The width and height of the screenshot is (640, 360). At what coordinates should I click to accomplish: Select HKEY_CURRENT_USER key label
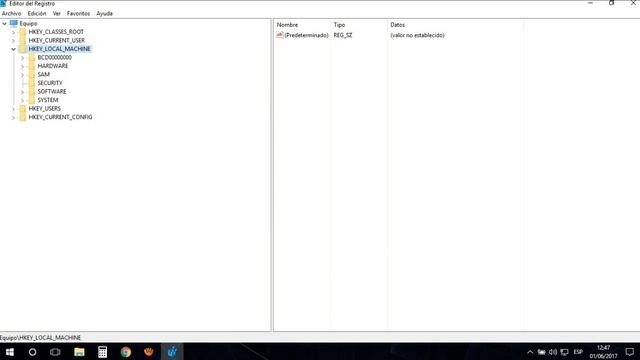pyautogui.click(x=57, y=40)
